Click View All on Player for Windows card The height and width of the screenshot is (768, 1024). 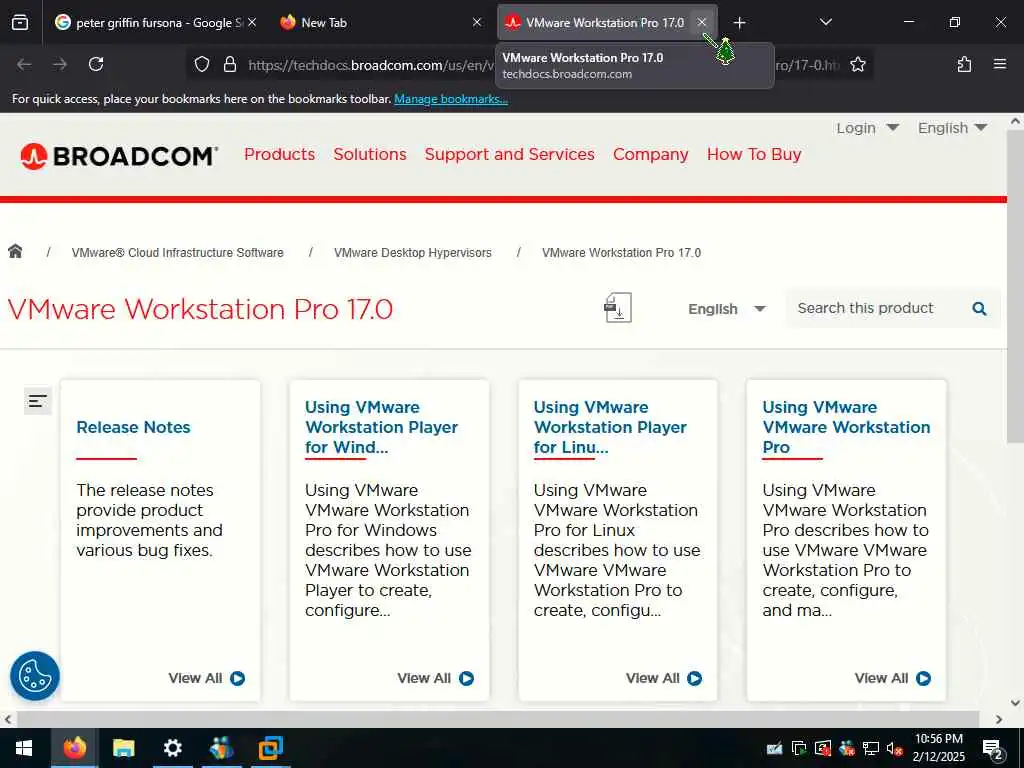[436, 679]
